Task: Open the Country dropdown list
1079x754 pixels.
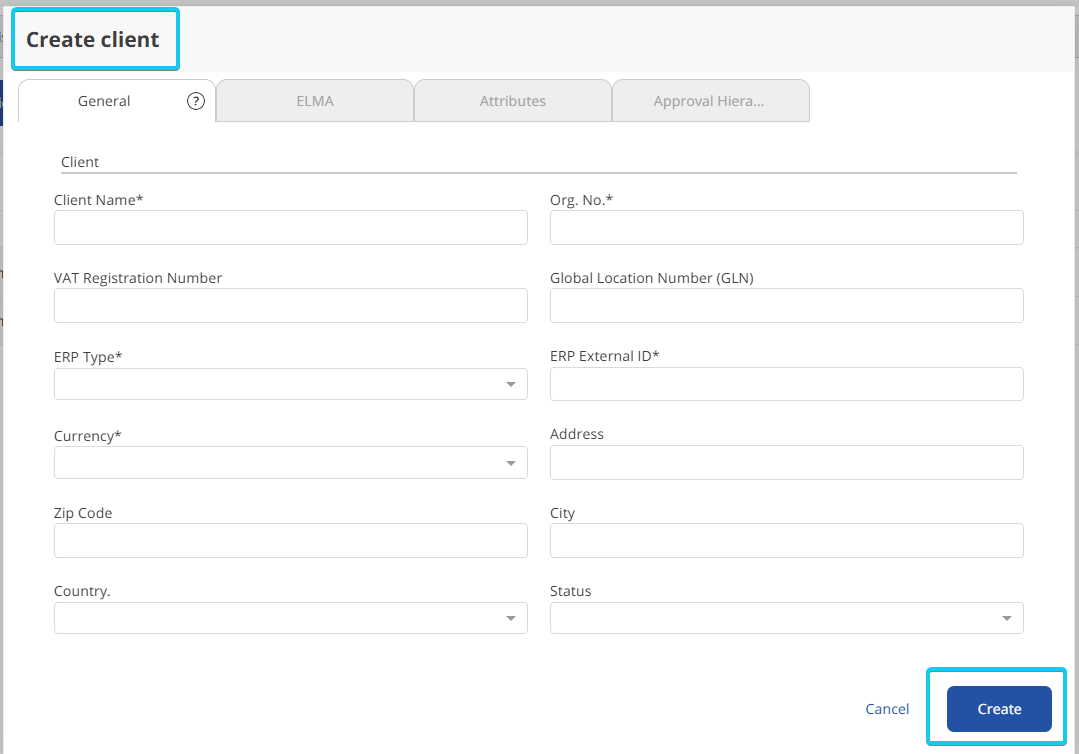Action: (x=291, y=618)
